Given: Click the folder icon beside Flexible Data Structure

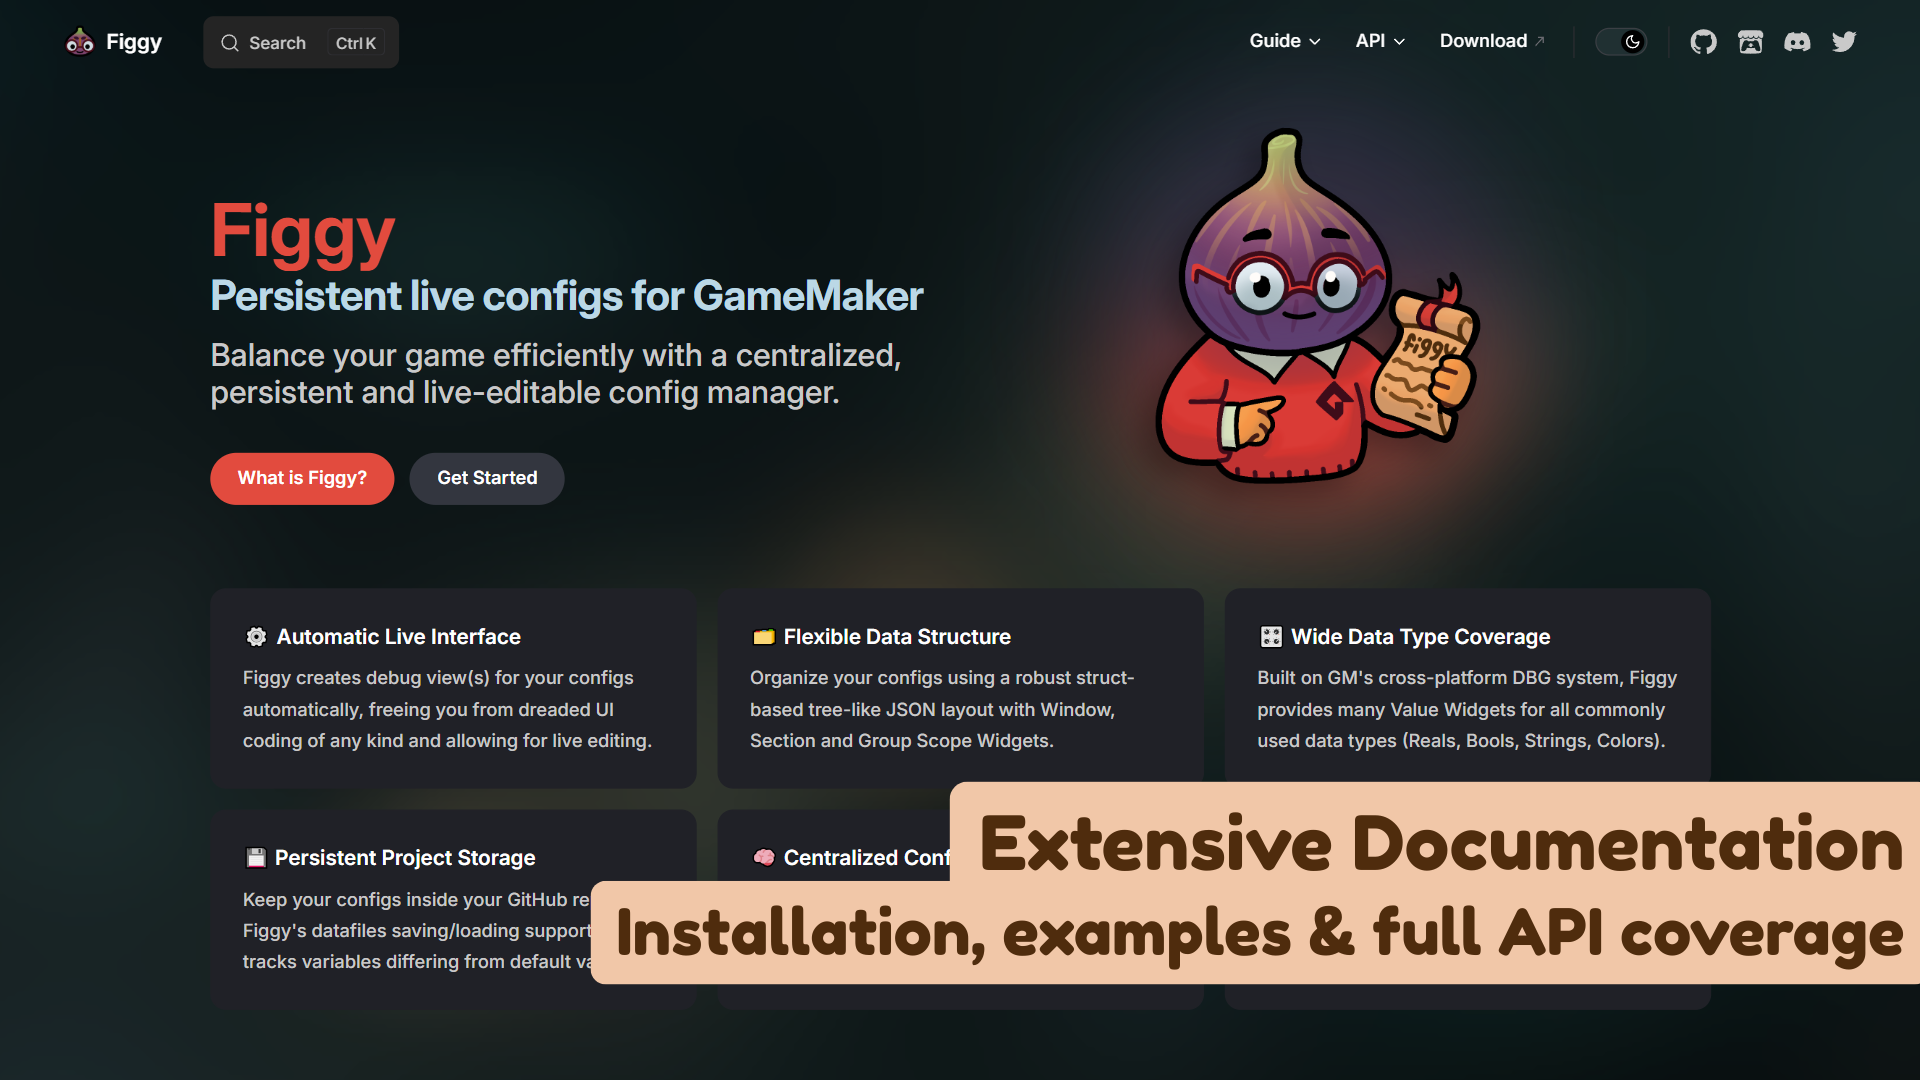Looking at the screenshot, I should pyautogui.click(x=764, y=637).
